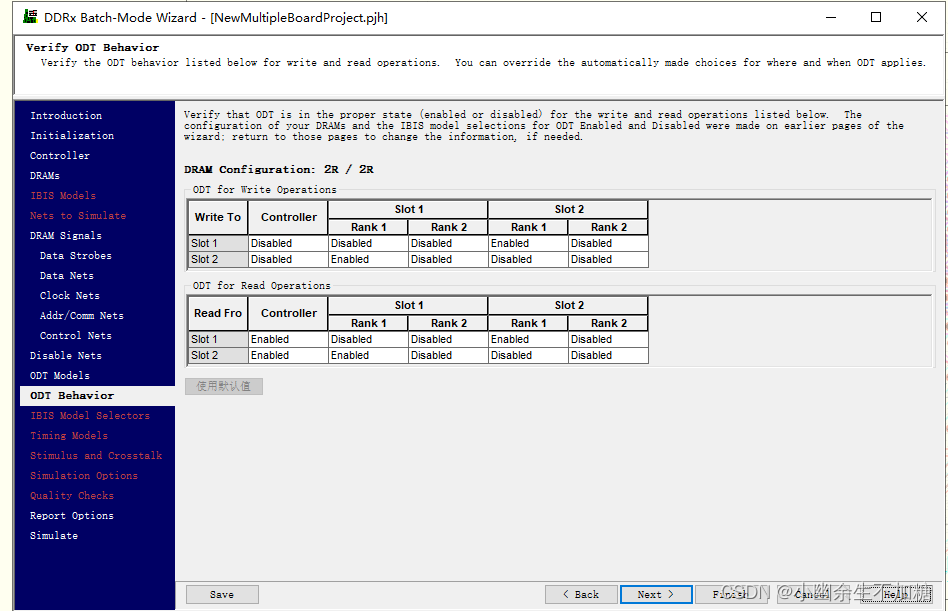Screen dimensions: 948x611
Task: Change Read Slot 2 row, Slot 1 Rank 1 Enabled cell
Action: (368, 355)
